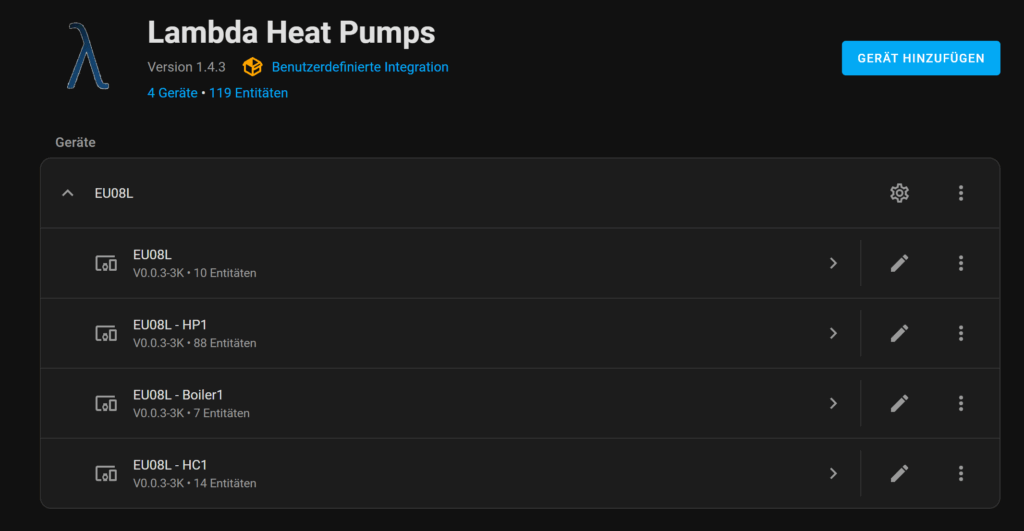Click the custom integration box icon
Screen dimensions: 1024x531
click(252, 67)
